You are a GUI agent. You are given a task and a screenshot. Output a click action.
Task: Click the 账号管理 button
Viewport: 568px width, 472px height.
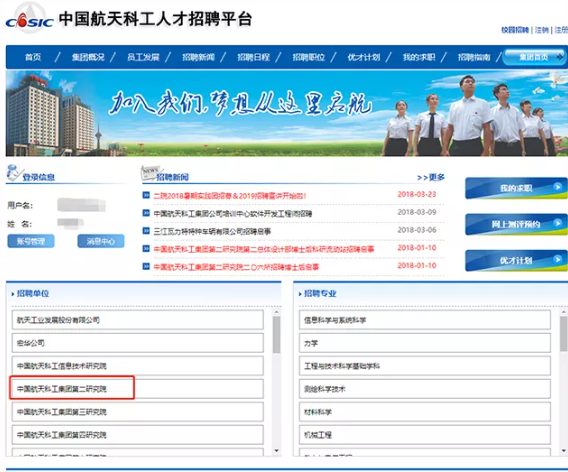tap(31, 241)
